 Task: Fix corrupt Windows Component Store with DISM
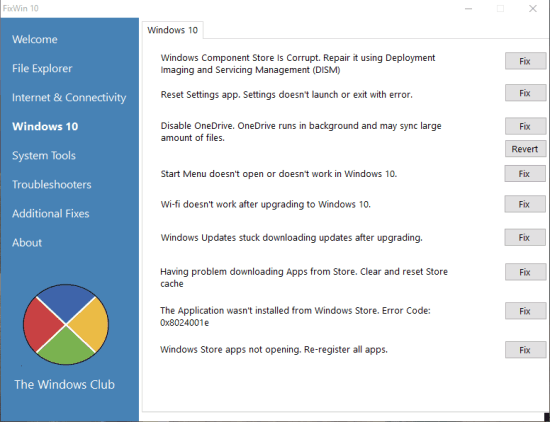tap(525, 61)
